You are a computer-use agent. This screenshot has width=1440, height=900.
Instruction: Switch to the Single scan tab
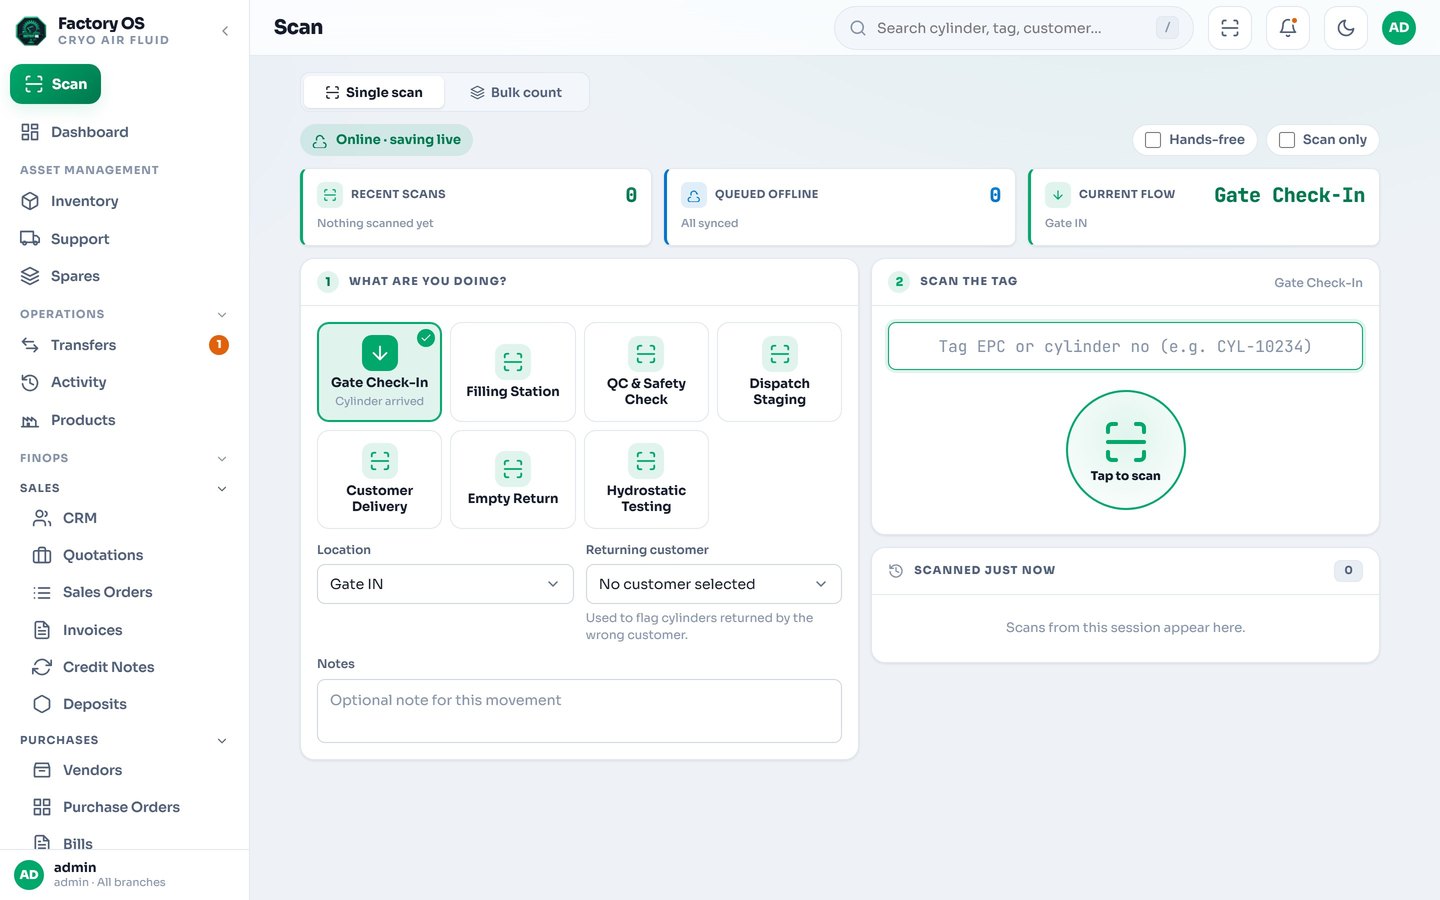374,92
